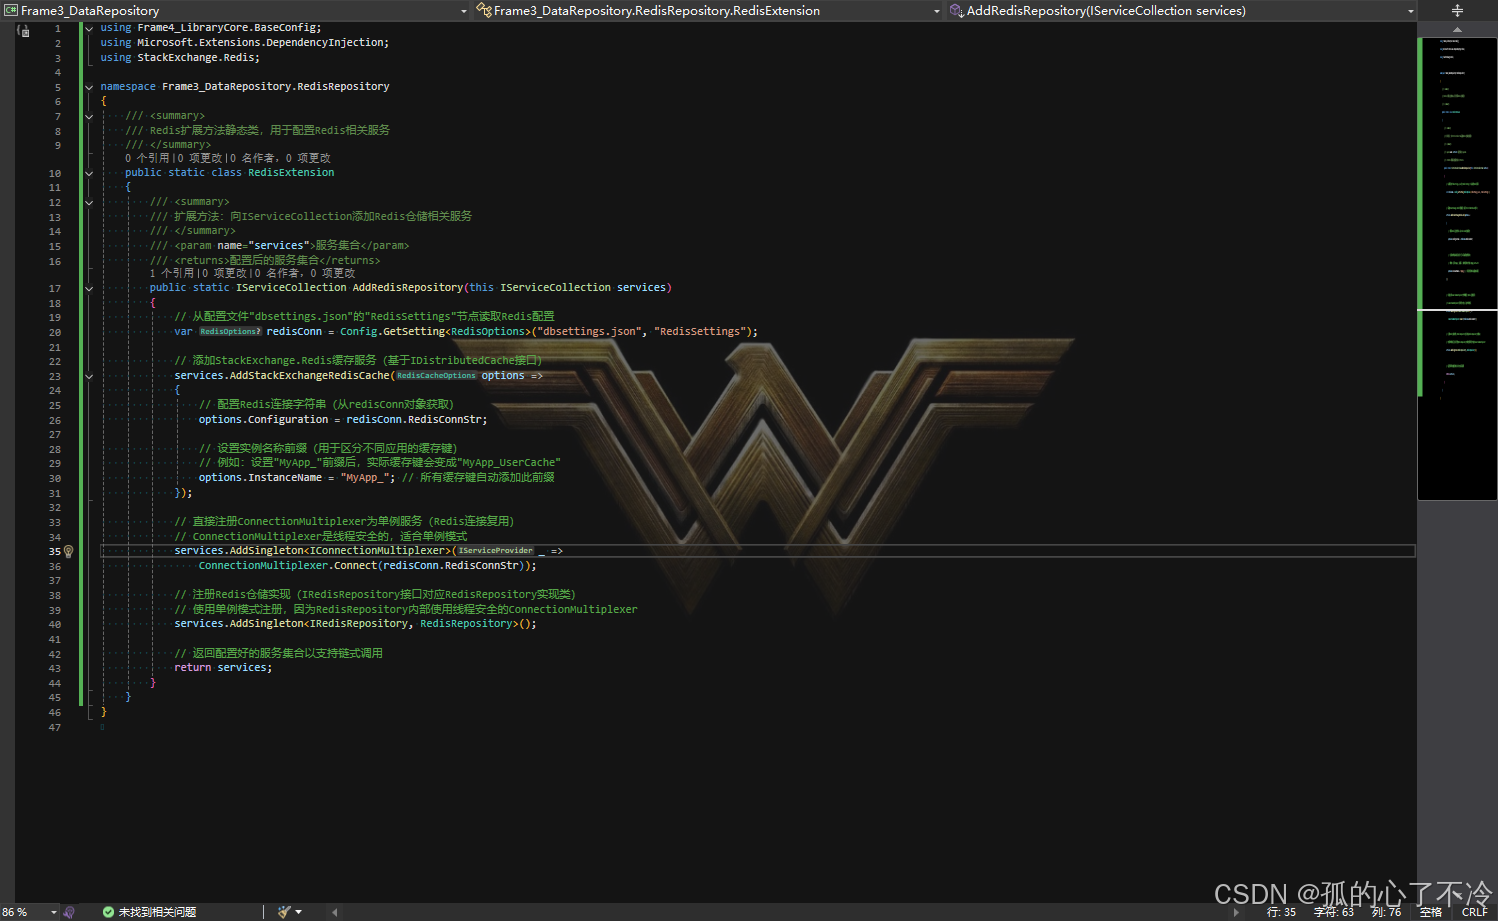Click 'StackExchange.Redis' in using on line 3
Viewport: 1498px width, 921px height.
click(195, 58)
